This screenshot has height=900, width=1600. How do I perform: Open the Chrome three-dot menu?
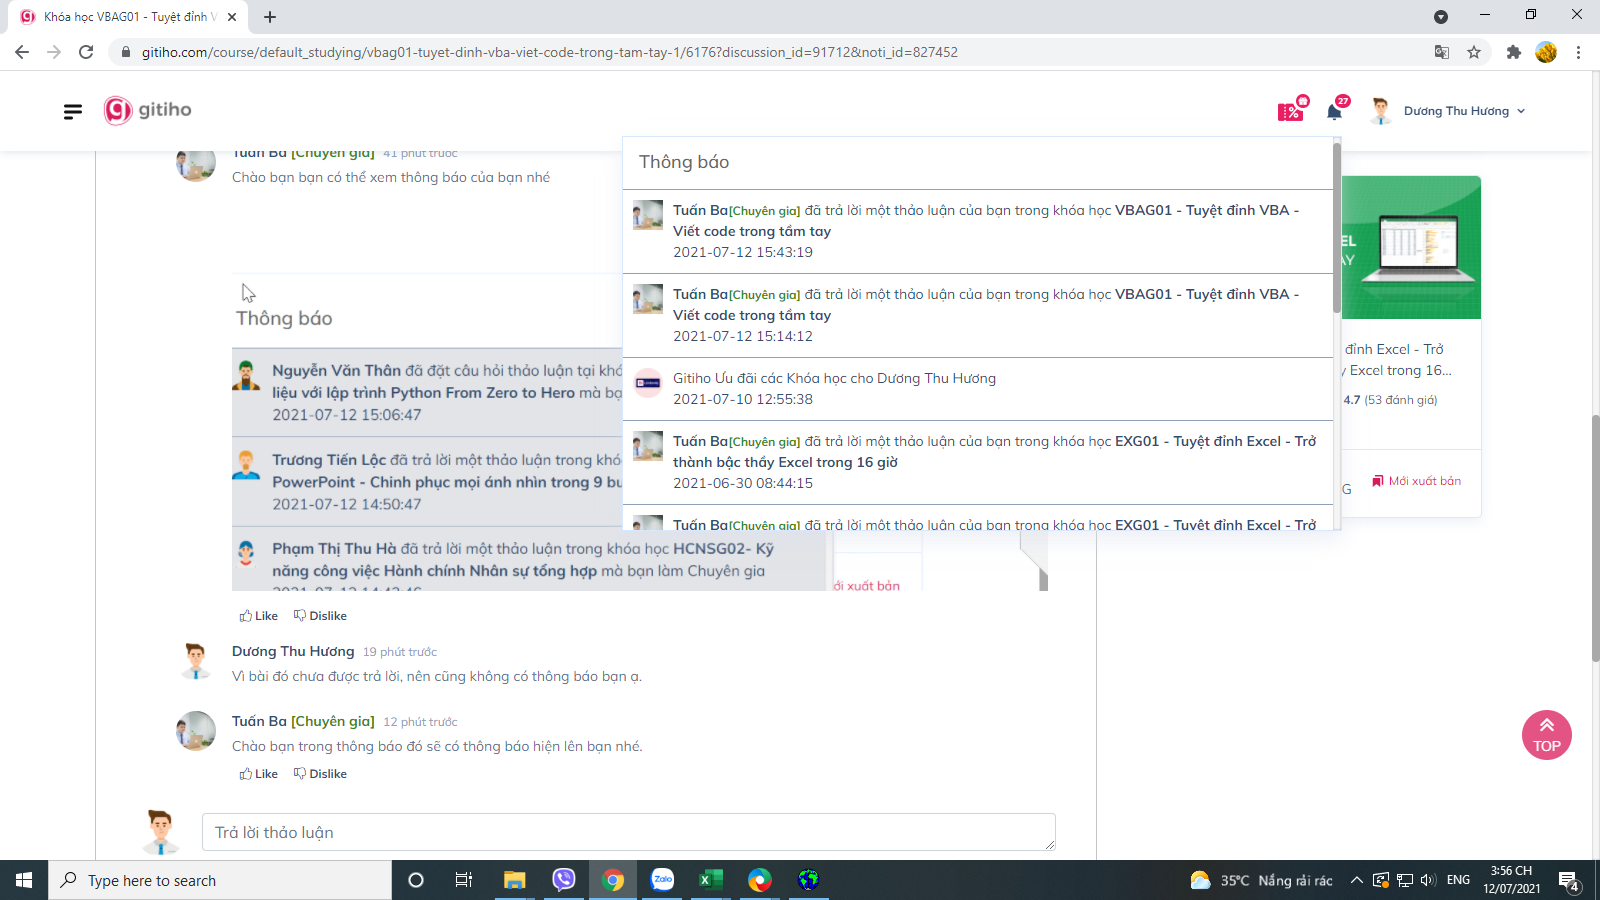click(x=1578, y=52)
